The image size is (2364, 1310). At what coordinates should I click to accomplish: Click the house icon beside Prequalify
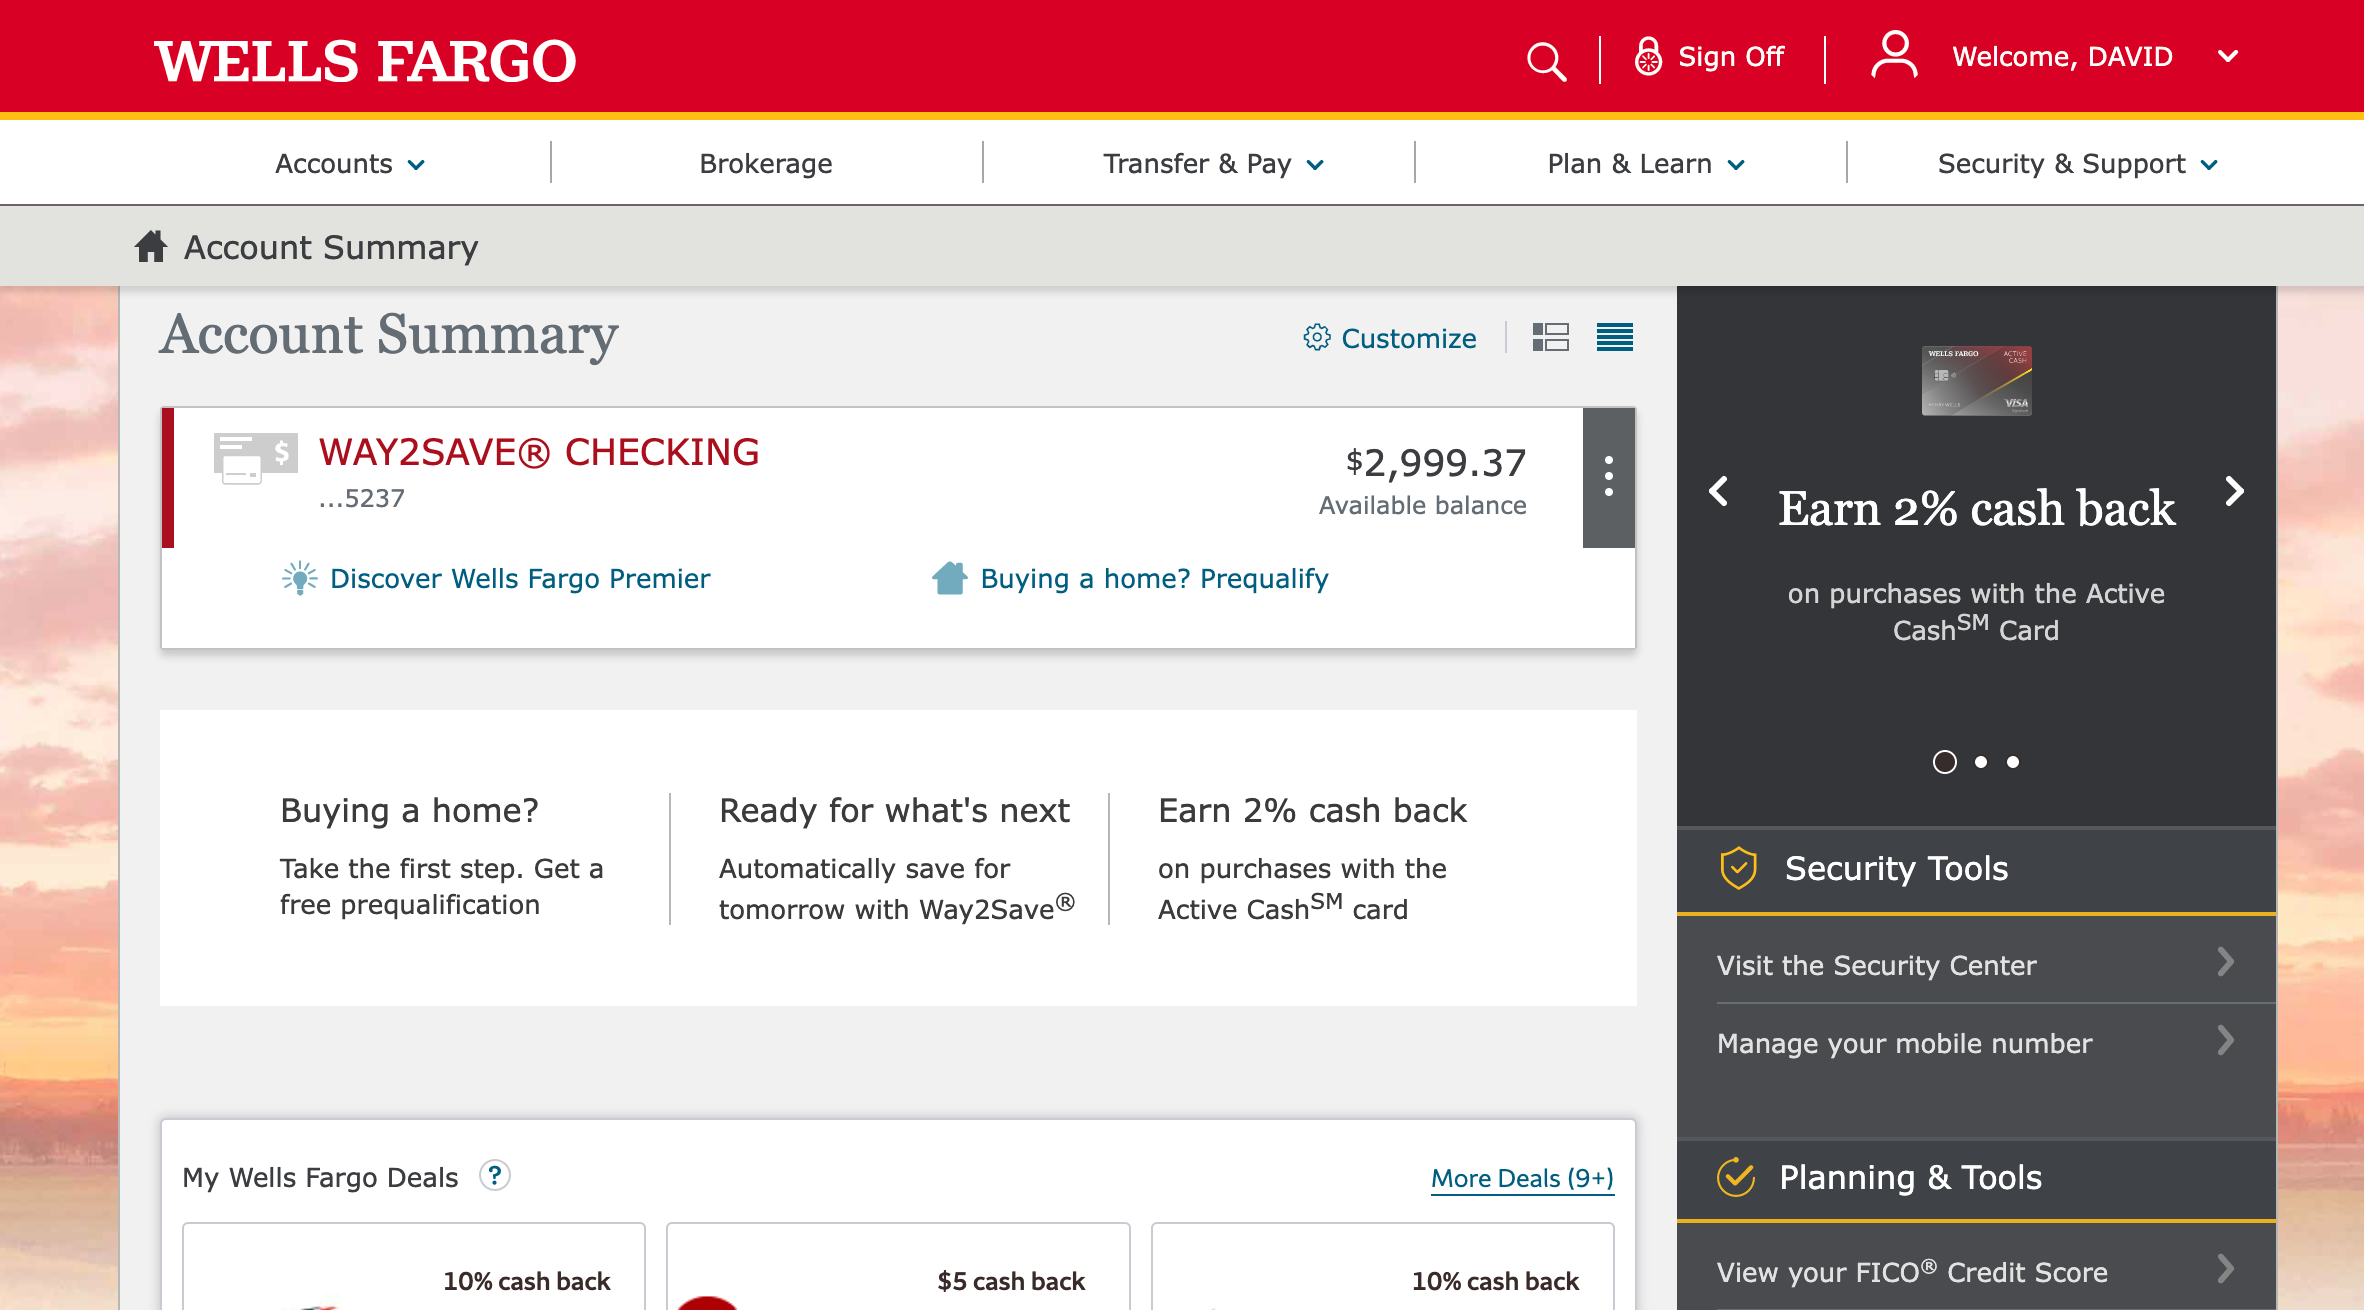click(950, 578)
